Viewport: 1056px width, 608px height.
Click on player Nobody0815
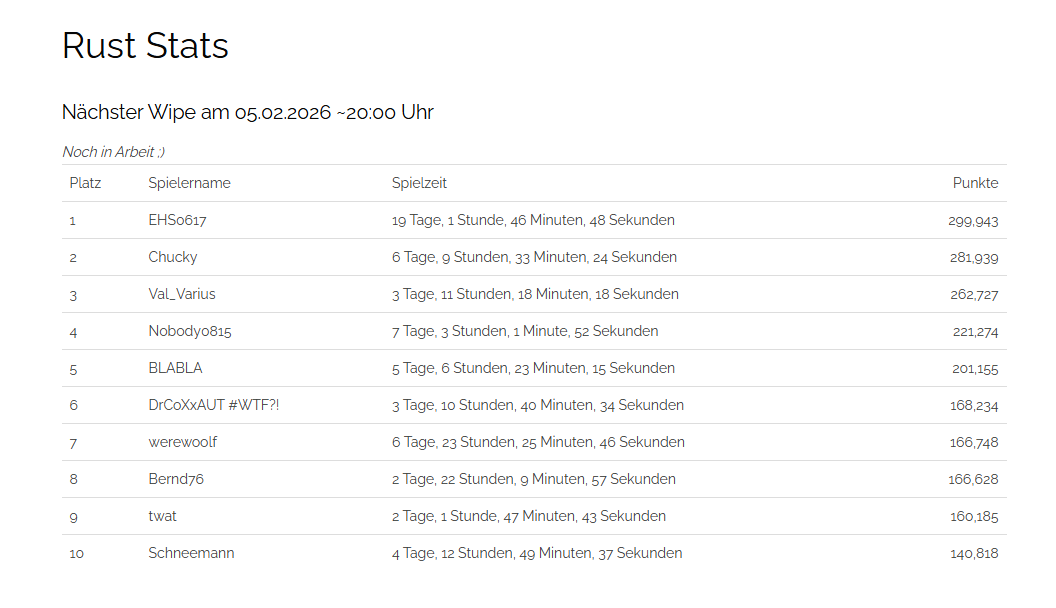click(190, 331)
